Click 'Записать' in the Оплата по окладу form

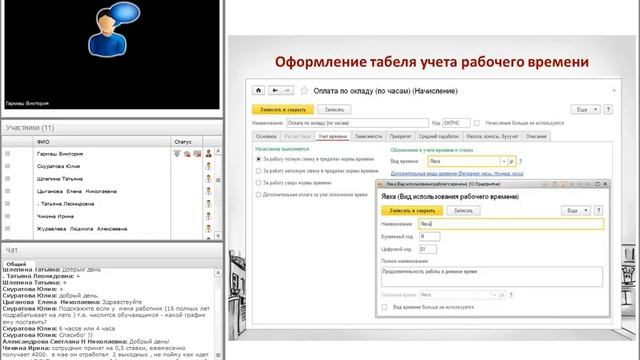click(x=334, y=109)
